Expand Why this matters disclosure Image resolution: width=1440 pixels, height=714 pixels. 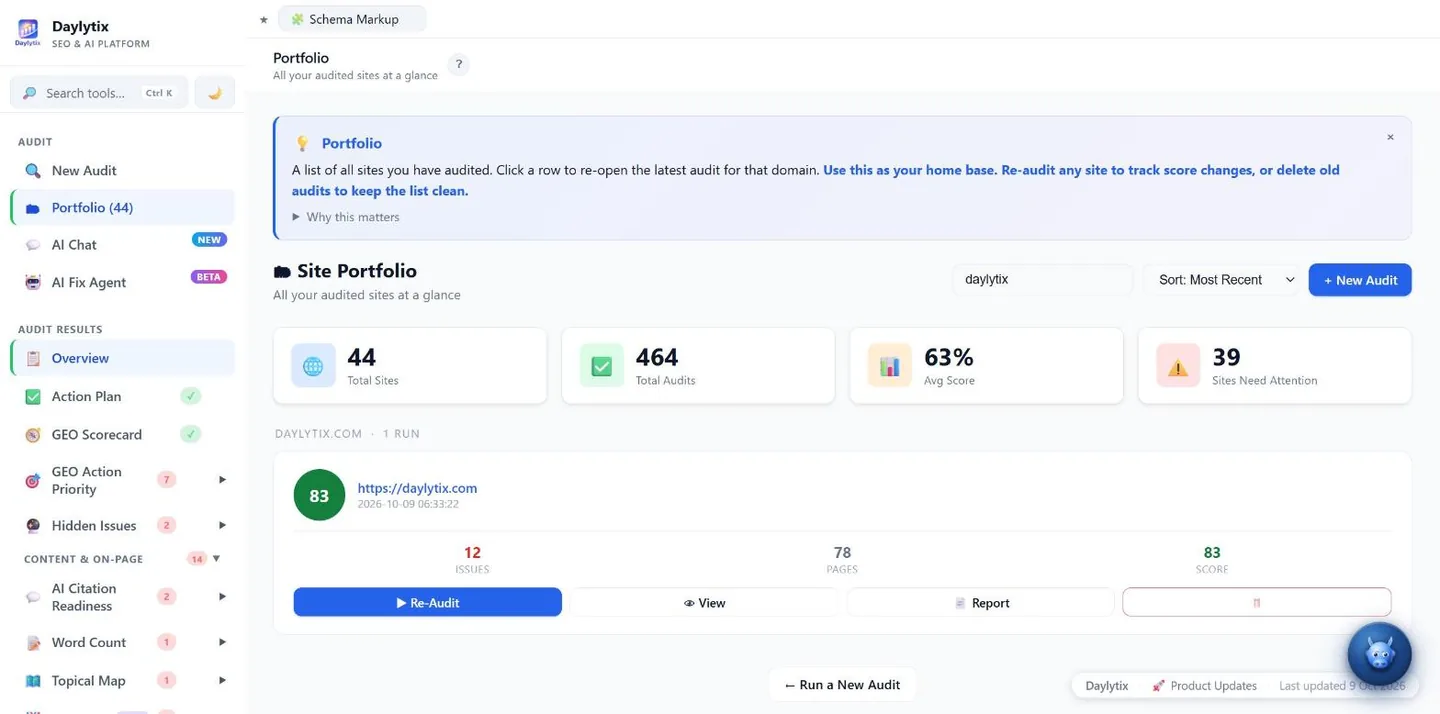346,217
